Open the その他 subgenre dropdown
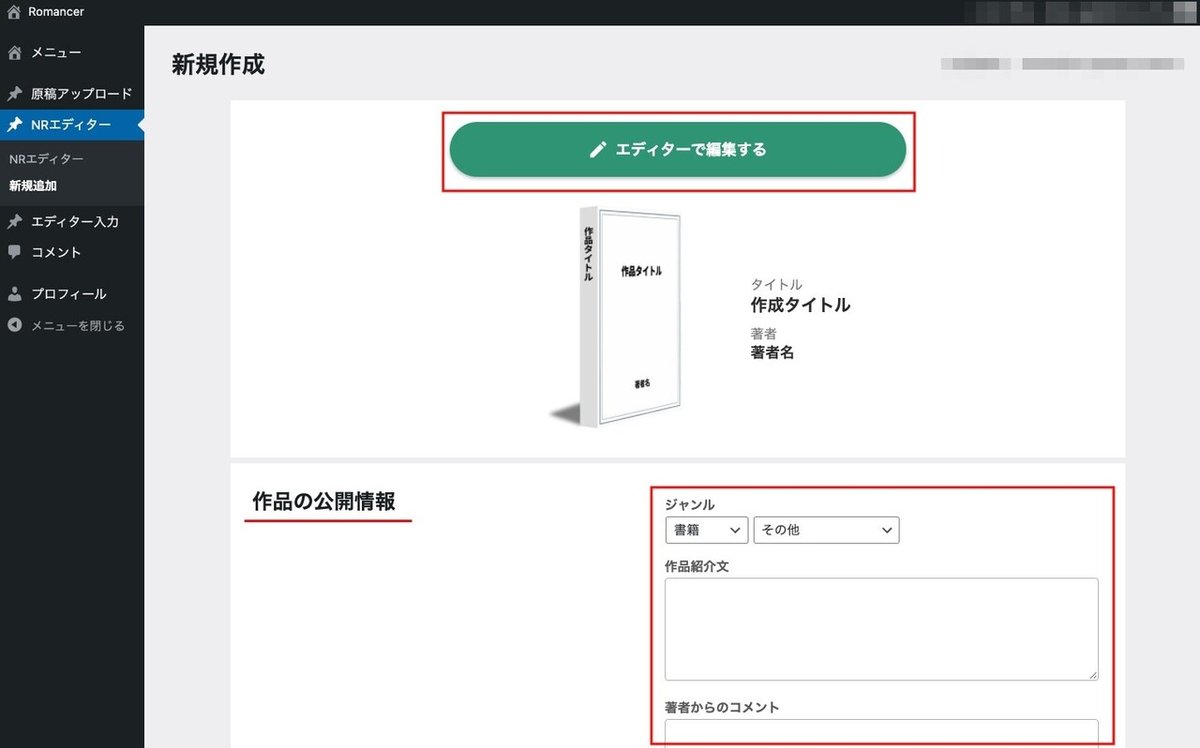Image resolution: width=1200 pixels, height=748 pixels. [x=826, y=530]
